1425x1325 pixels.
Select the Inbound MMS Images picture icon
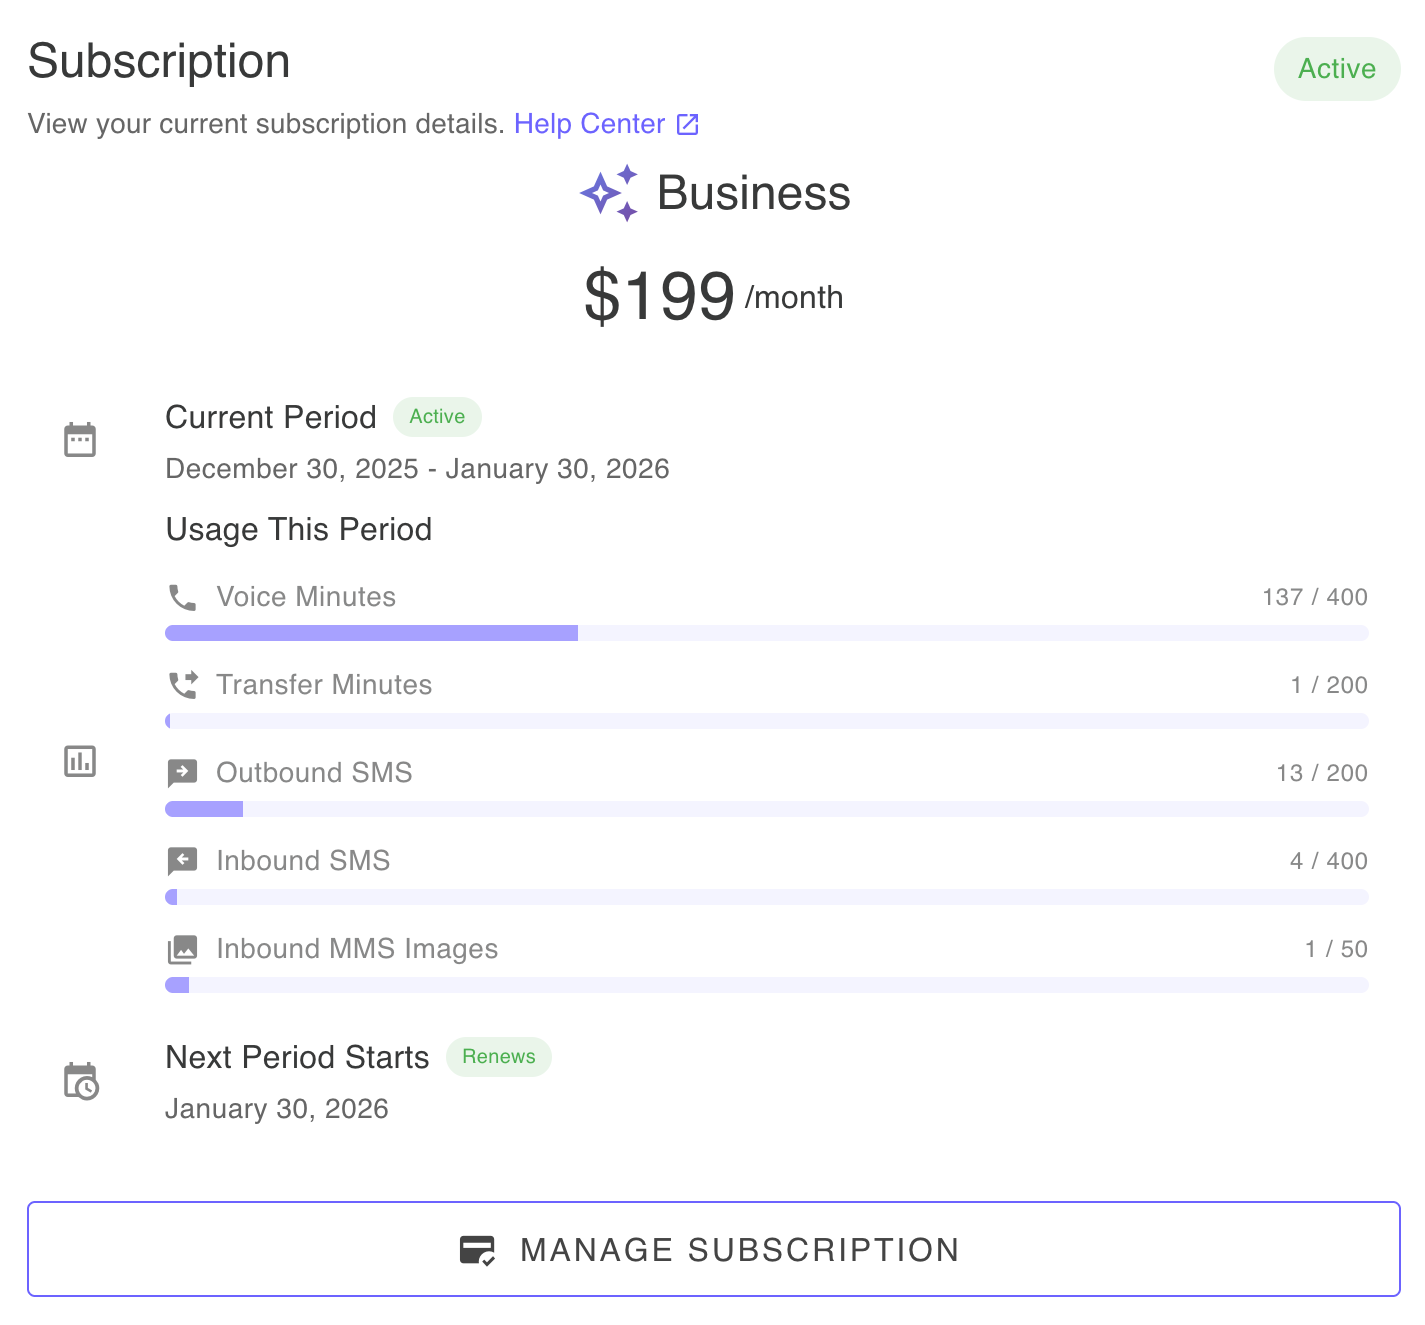pos(182,948)
